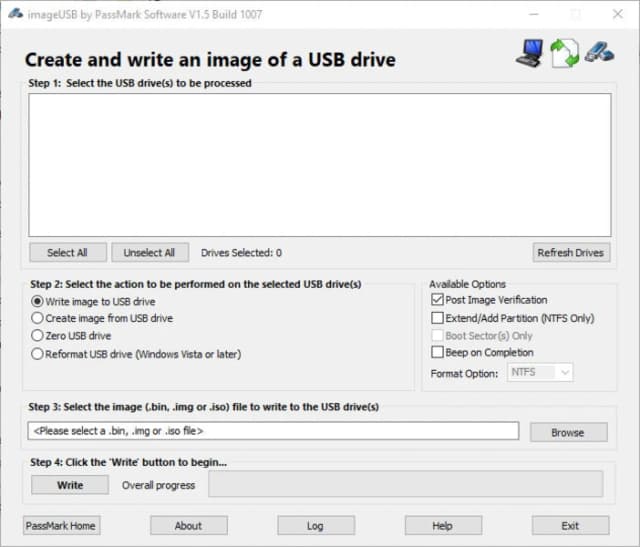Viewport: 640px width, 547px height.
Task: Start writing with the Write button
Action: [x=70, y=485]
